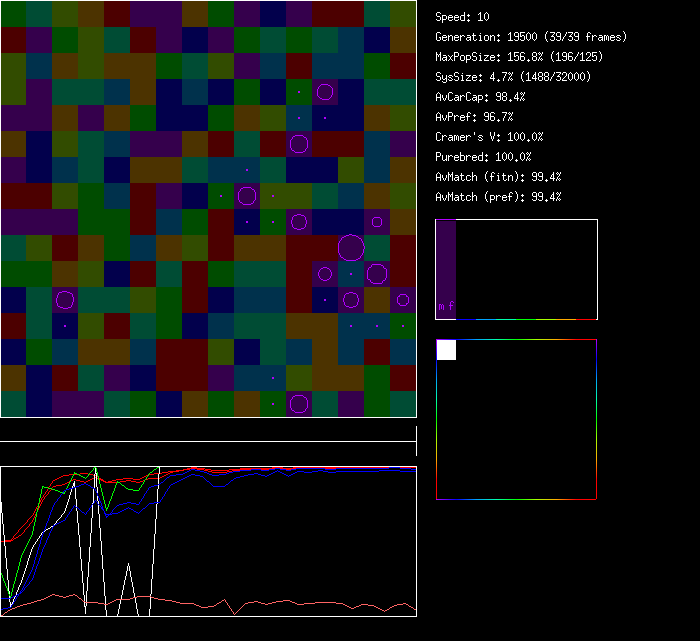Click the white square in the rainbow-bordered box
Screen dimensions: 700x641
click(x=447, y=350)
